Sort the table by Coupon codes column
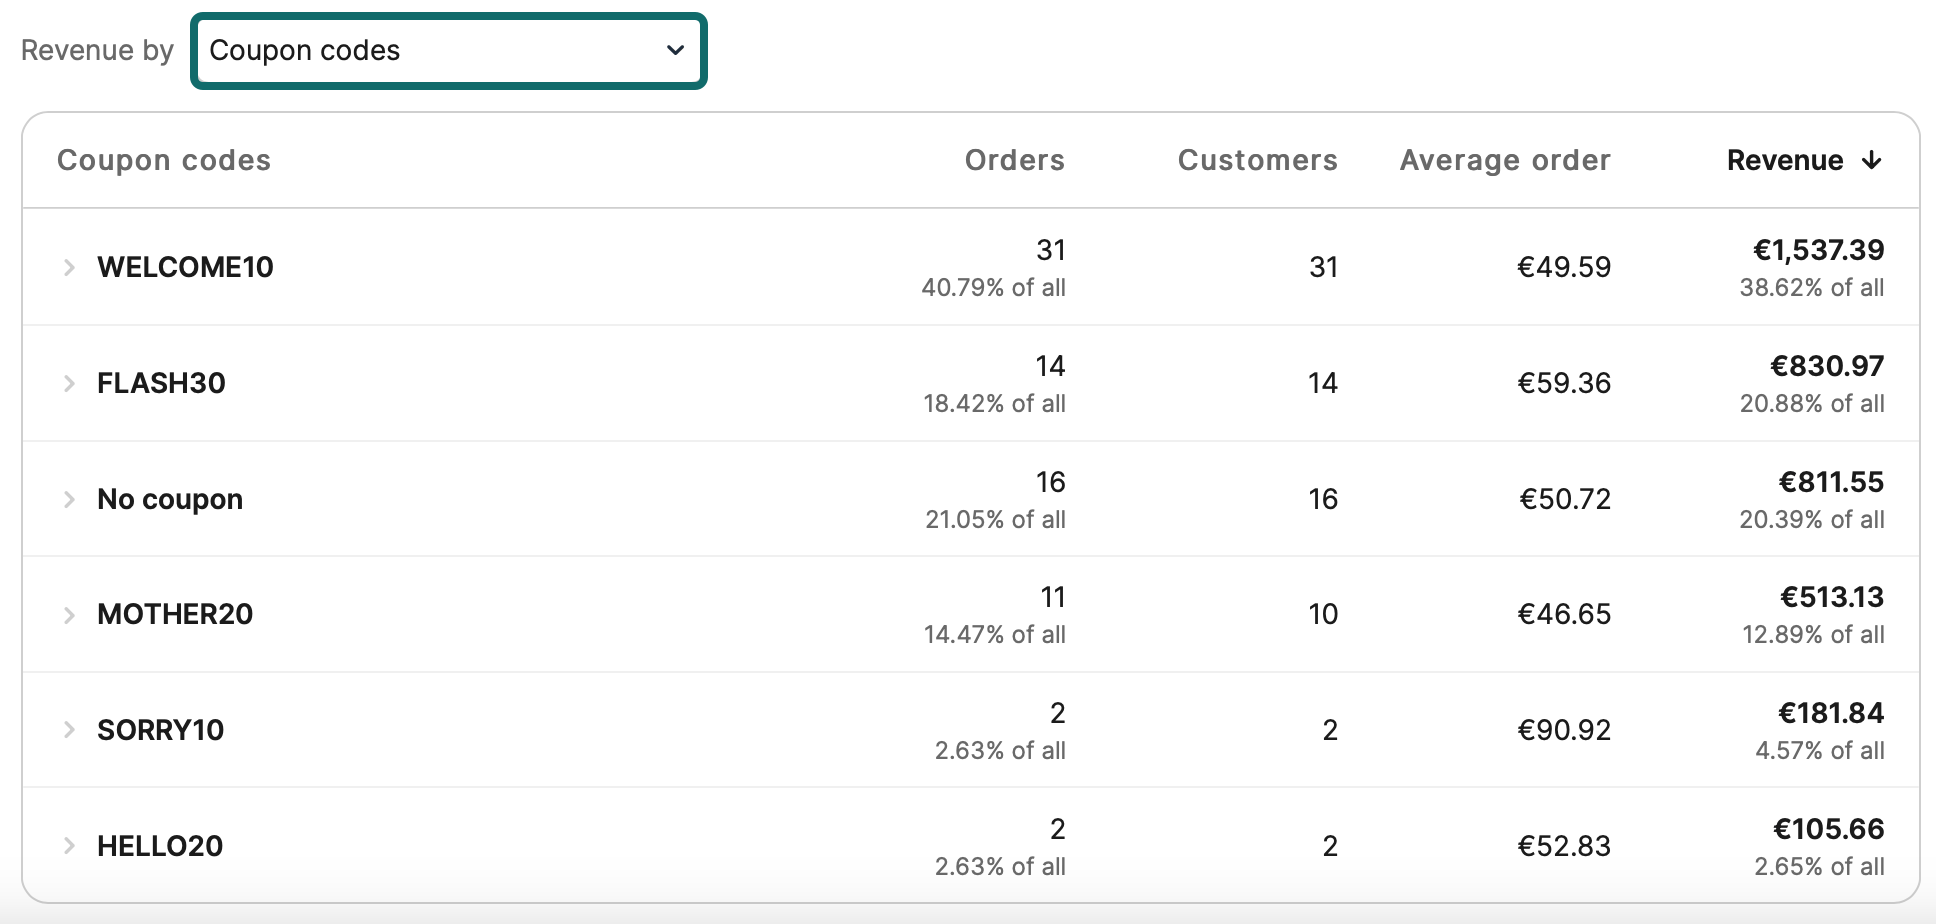The height and width of the screenshot is (924, 1936). point(164,160)
